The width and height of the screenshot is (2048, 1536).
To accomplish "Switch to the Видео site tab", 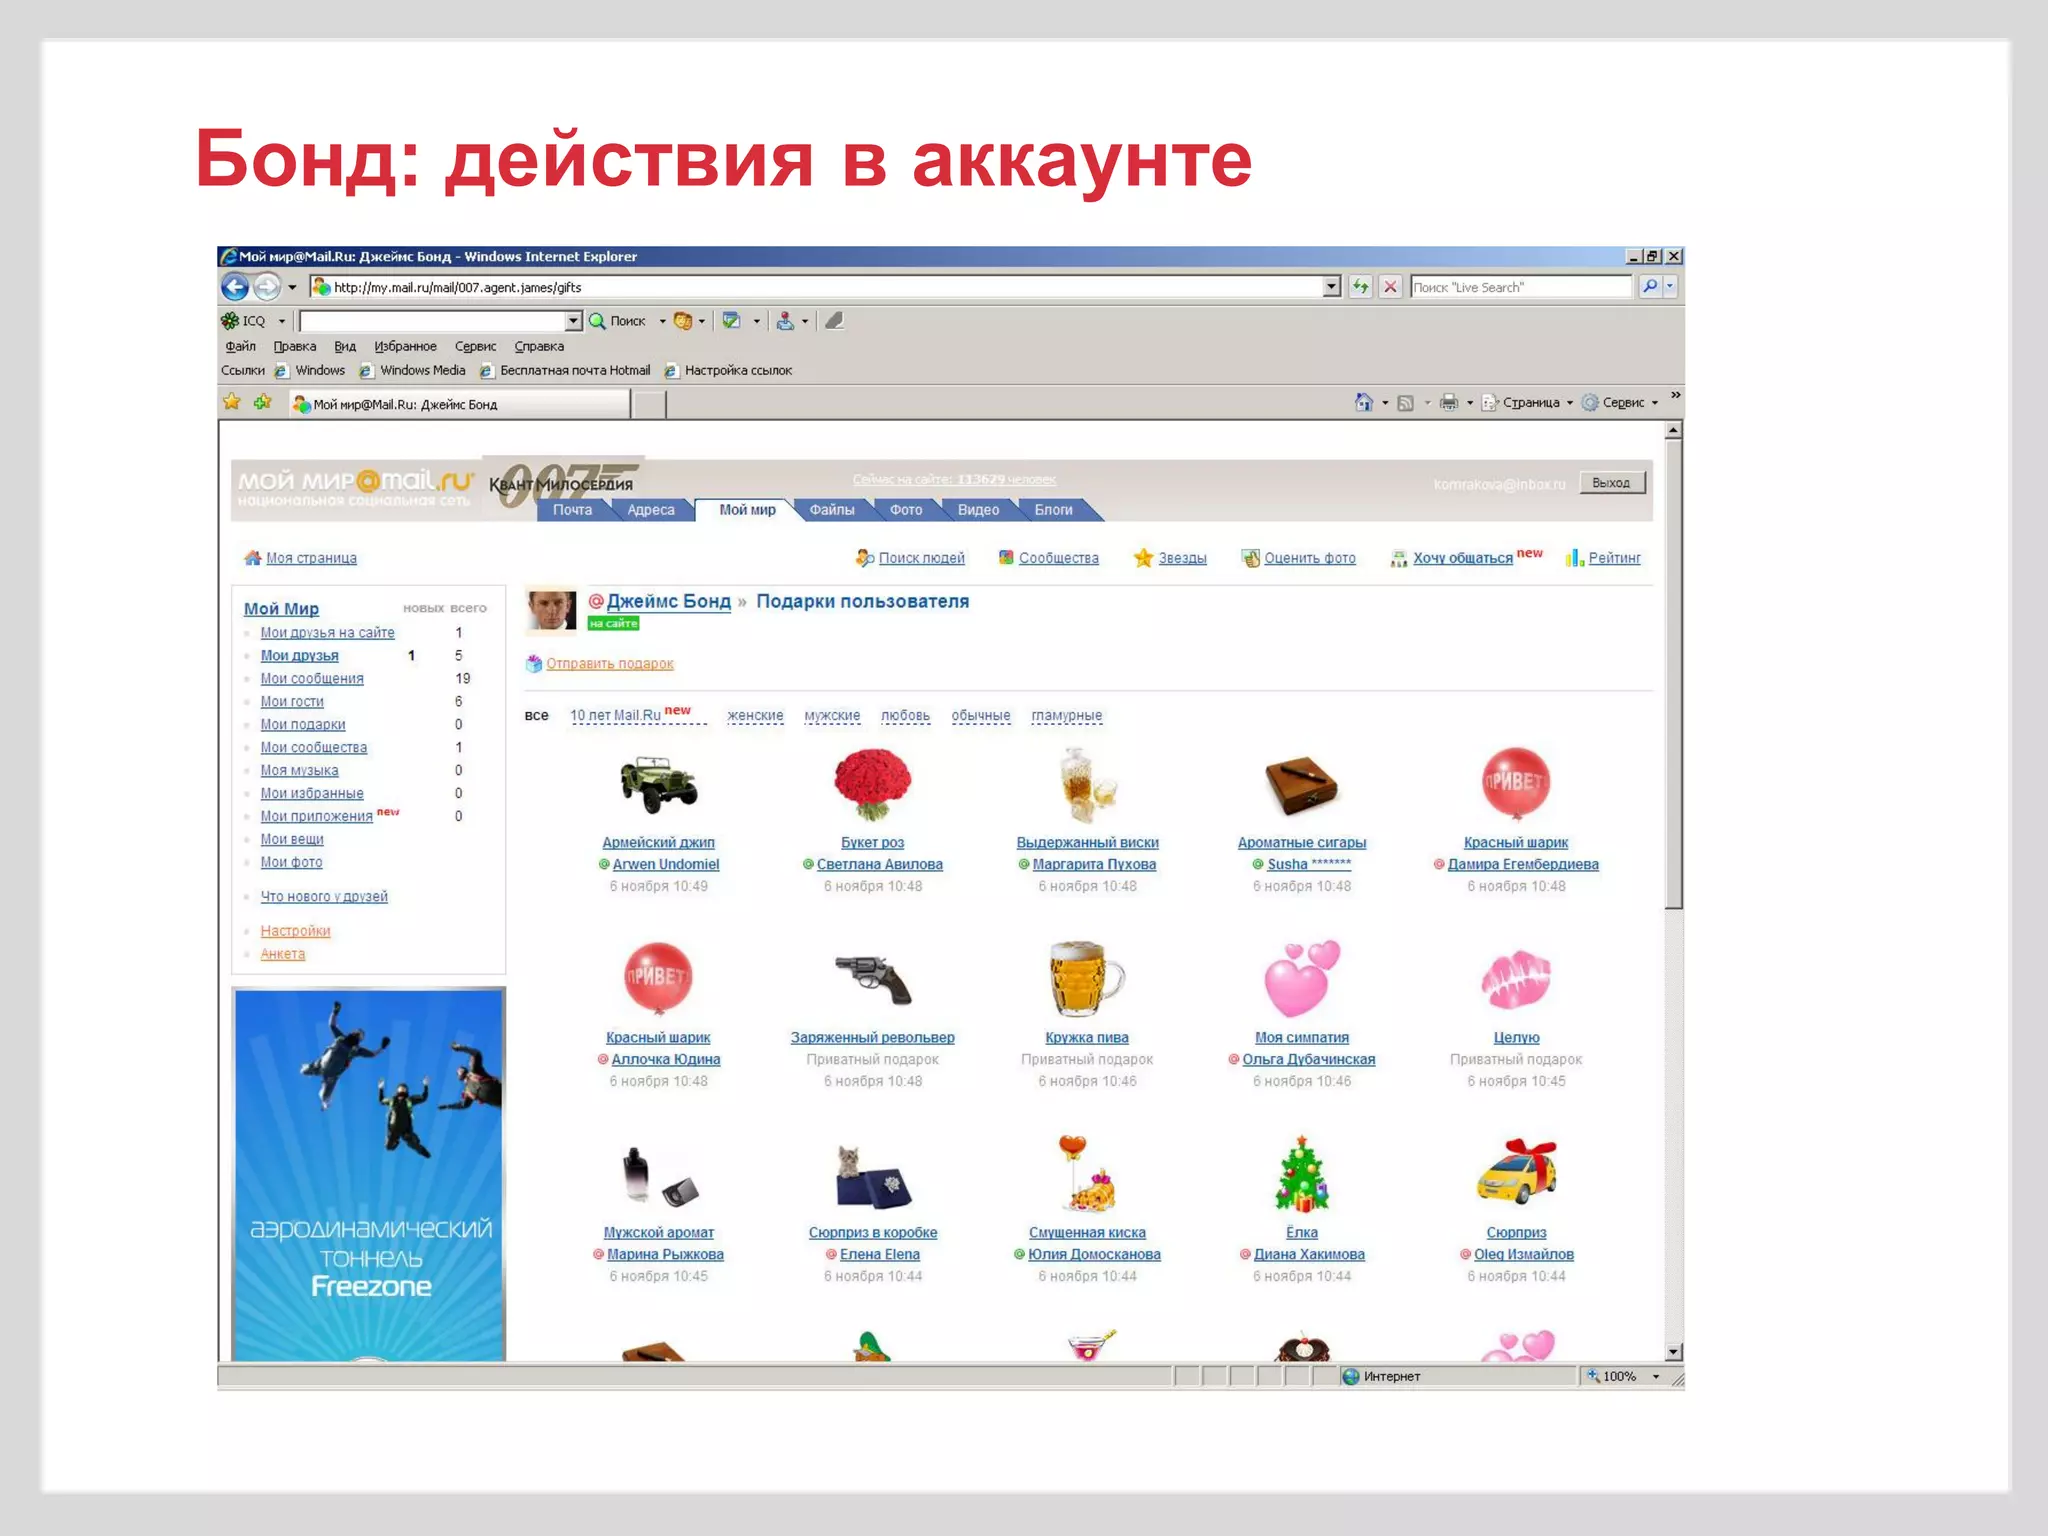I will point(978,510).
